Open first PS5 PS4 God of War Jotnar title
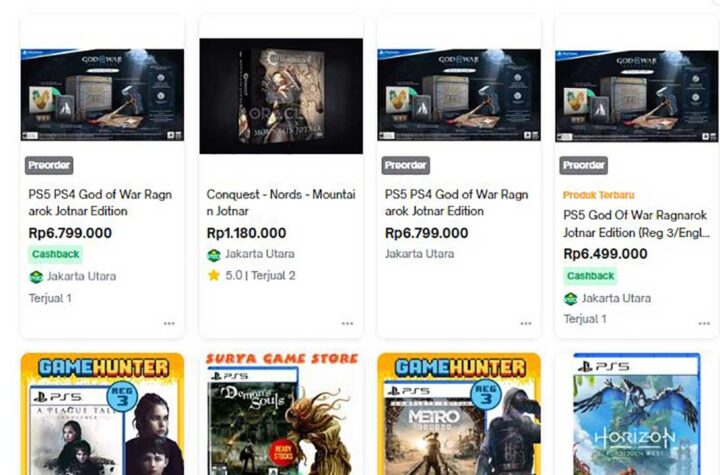720x475 pixels. pyautogui.click(x=100, y=203)
